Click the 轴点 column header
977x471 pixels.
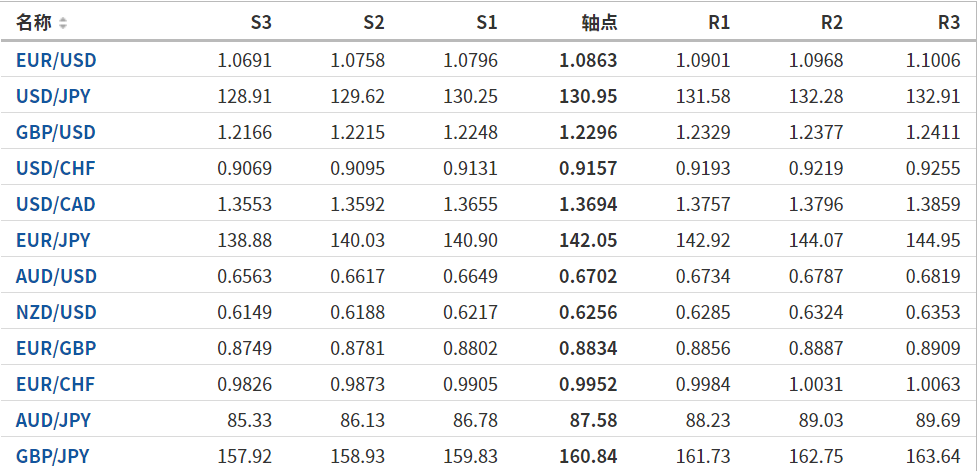click(x=599, y=23)
